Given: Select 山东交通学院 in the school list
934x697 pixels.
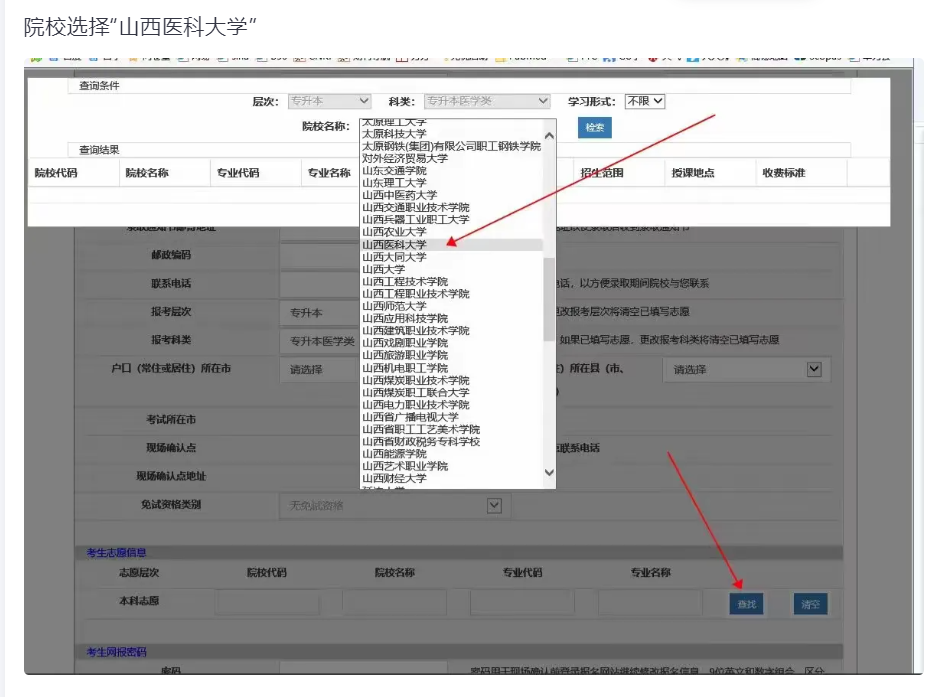Looking at the screenshot, I should [x=394, y=171].
